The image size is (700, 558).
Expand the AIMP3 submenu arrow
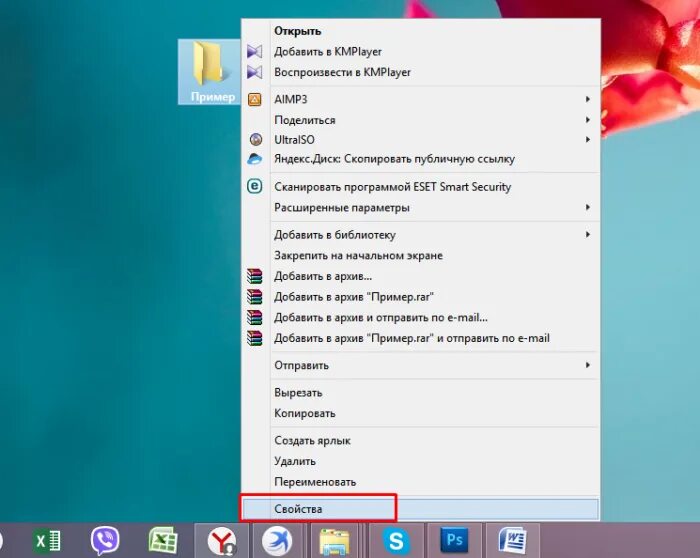[588, 99]
